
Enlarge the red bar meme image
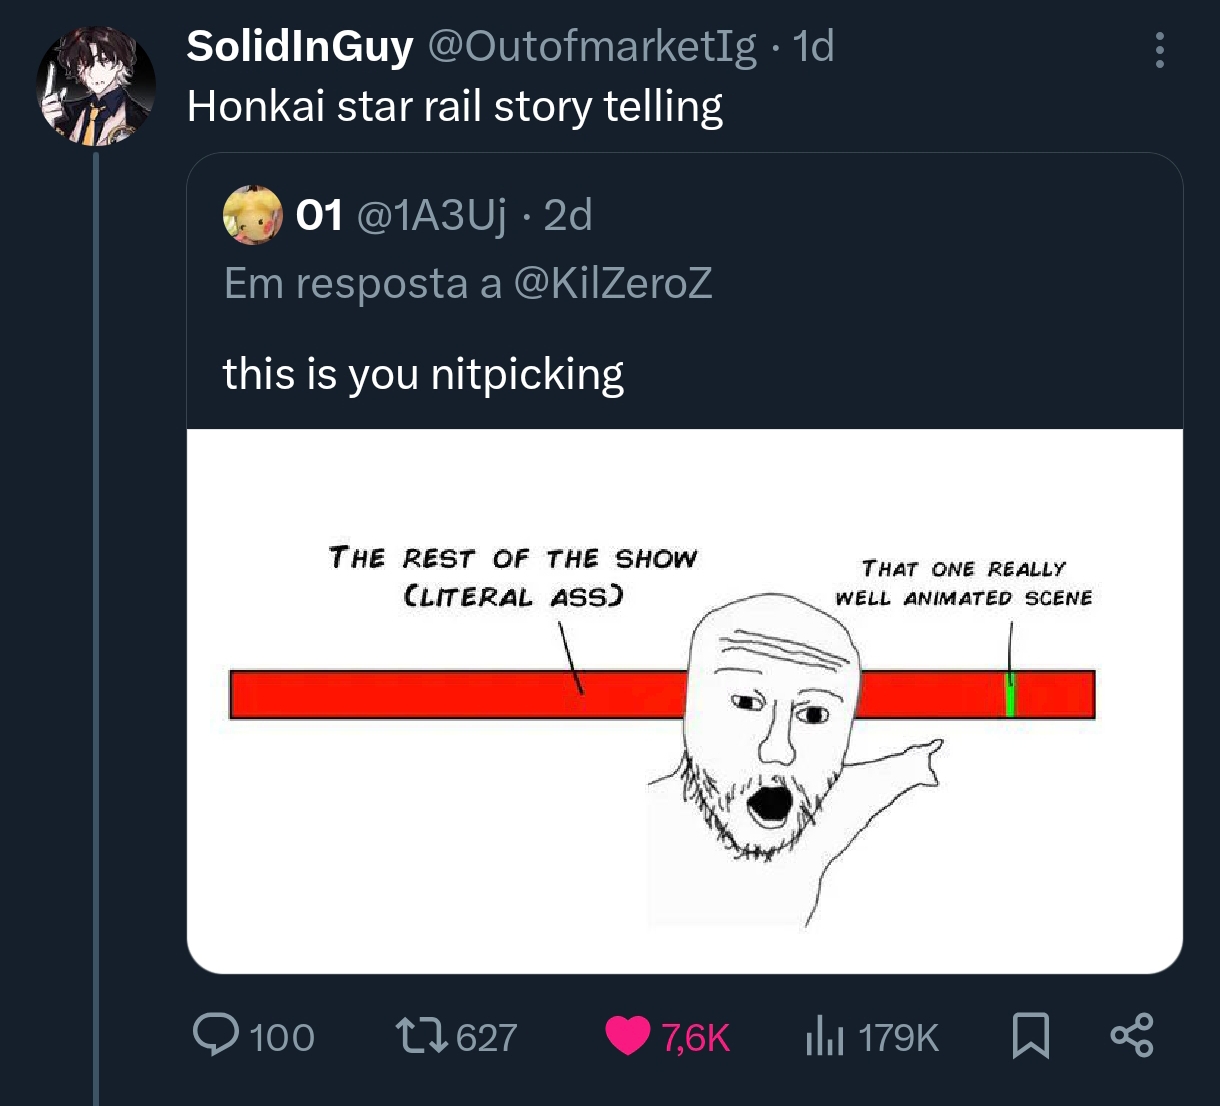click(684, 700)
